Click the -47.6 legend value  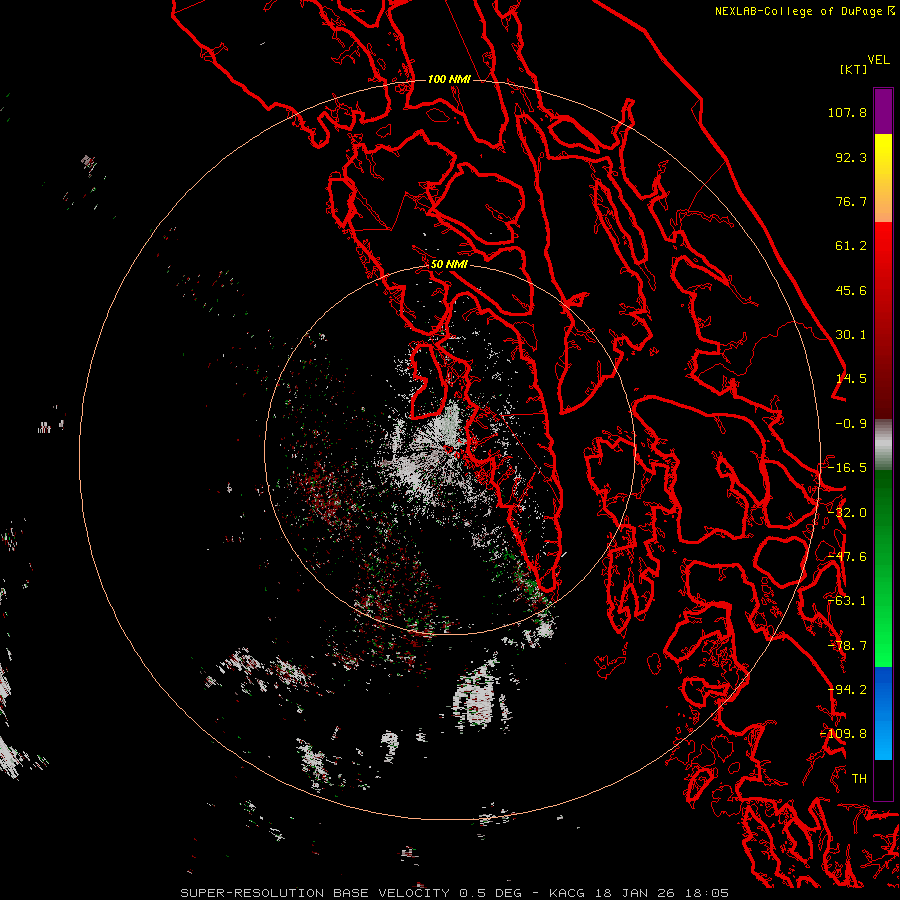coord(847,557)
